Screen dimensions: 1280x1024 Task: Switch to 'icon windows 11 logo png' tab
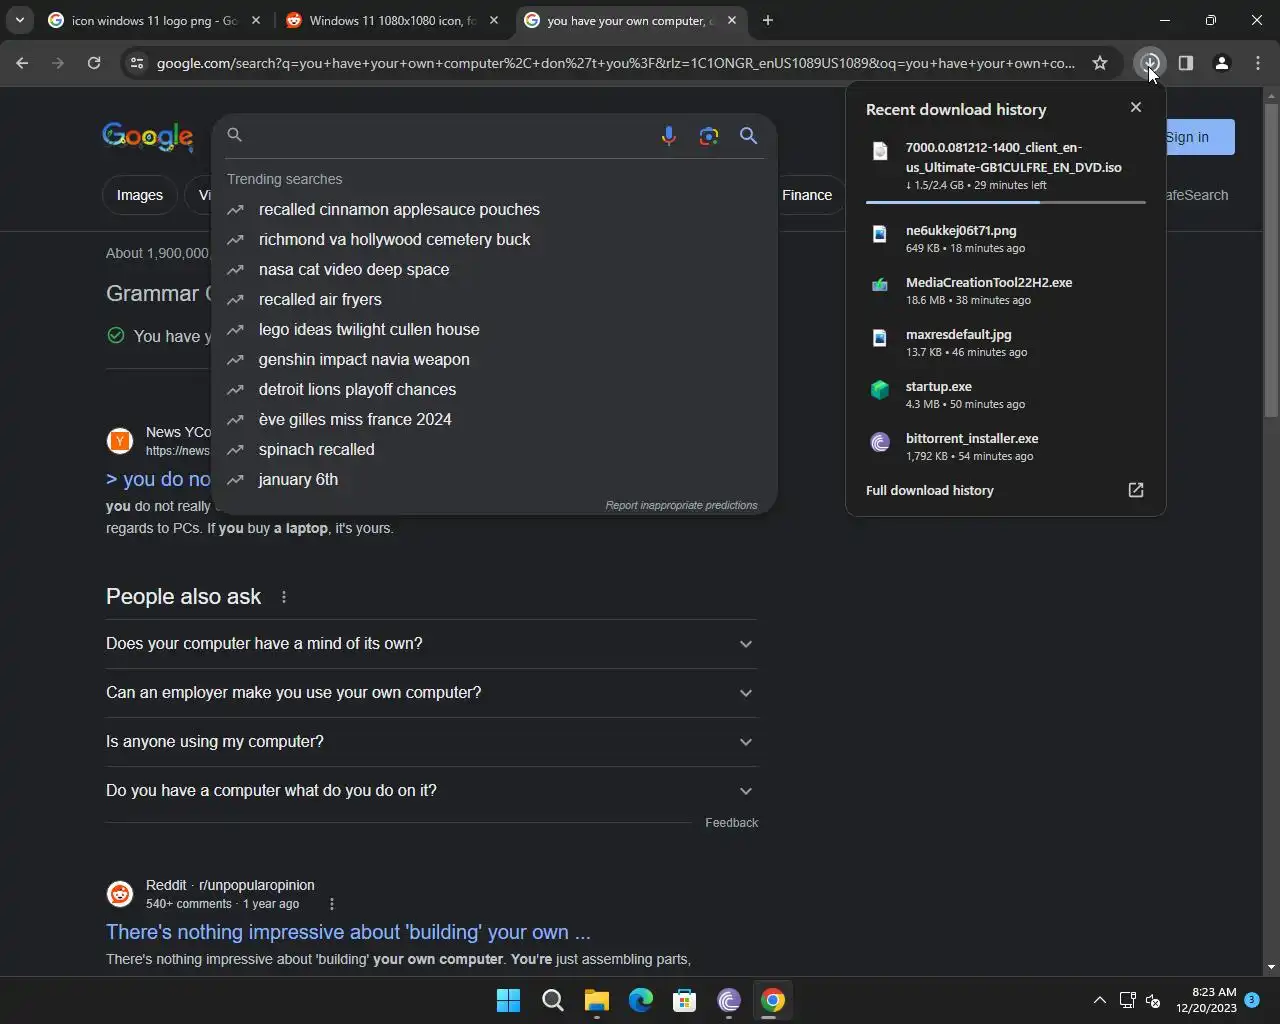coord(155,20)
